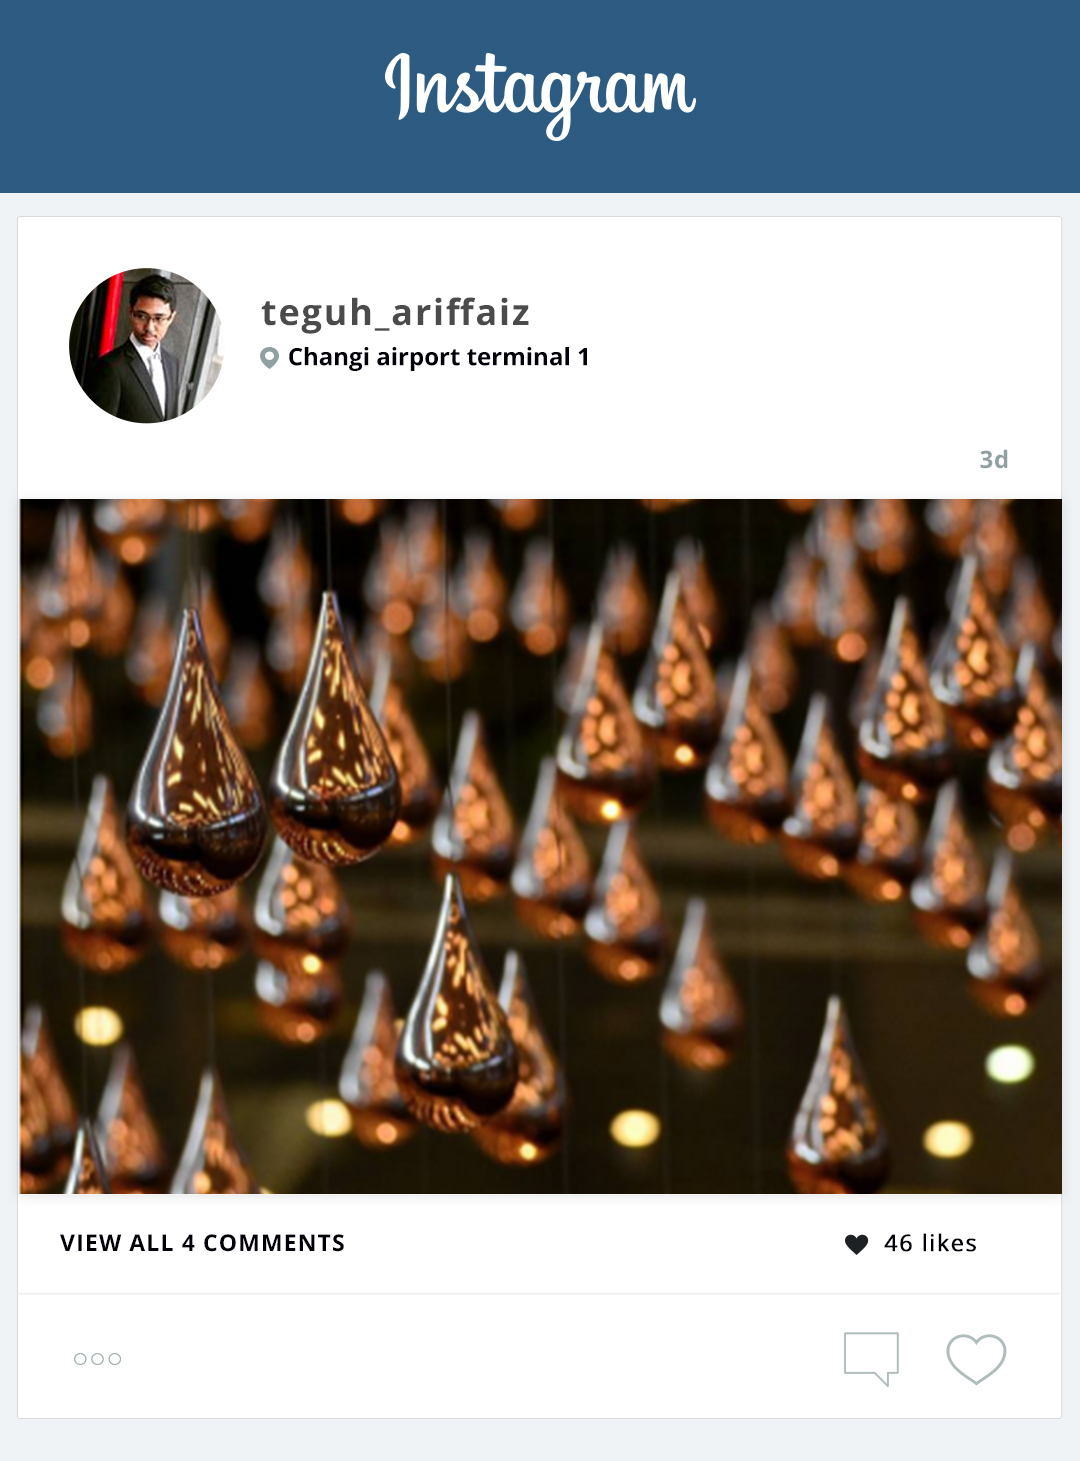Click the Instagram logo in header
Viewport: 1080px width, 1461px height.
[x=540, y=94]
